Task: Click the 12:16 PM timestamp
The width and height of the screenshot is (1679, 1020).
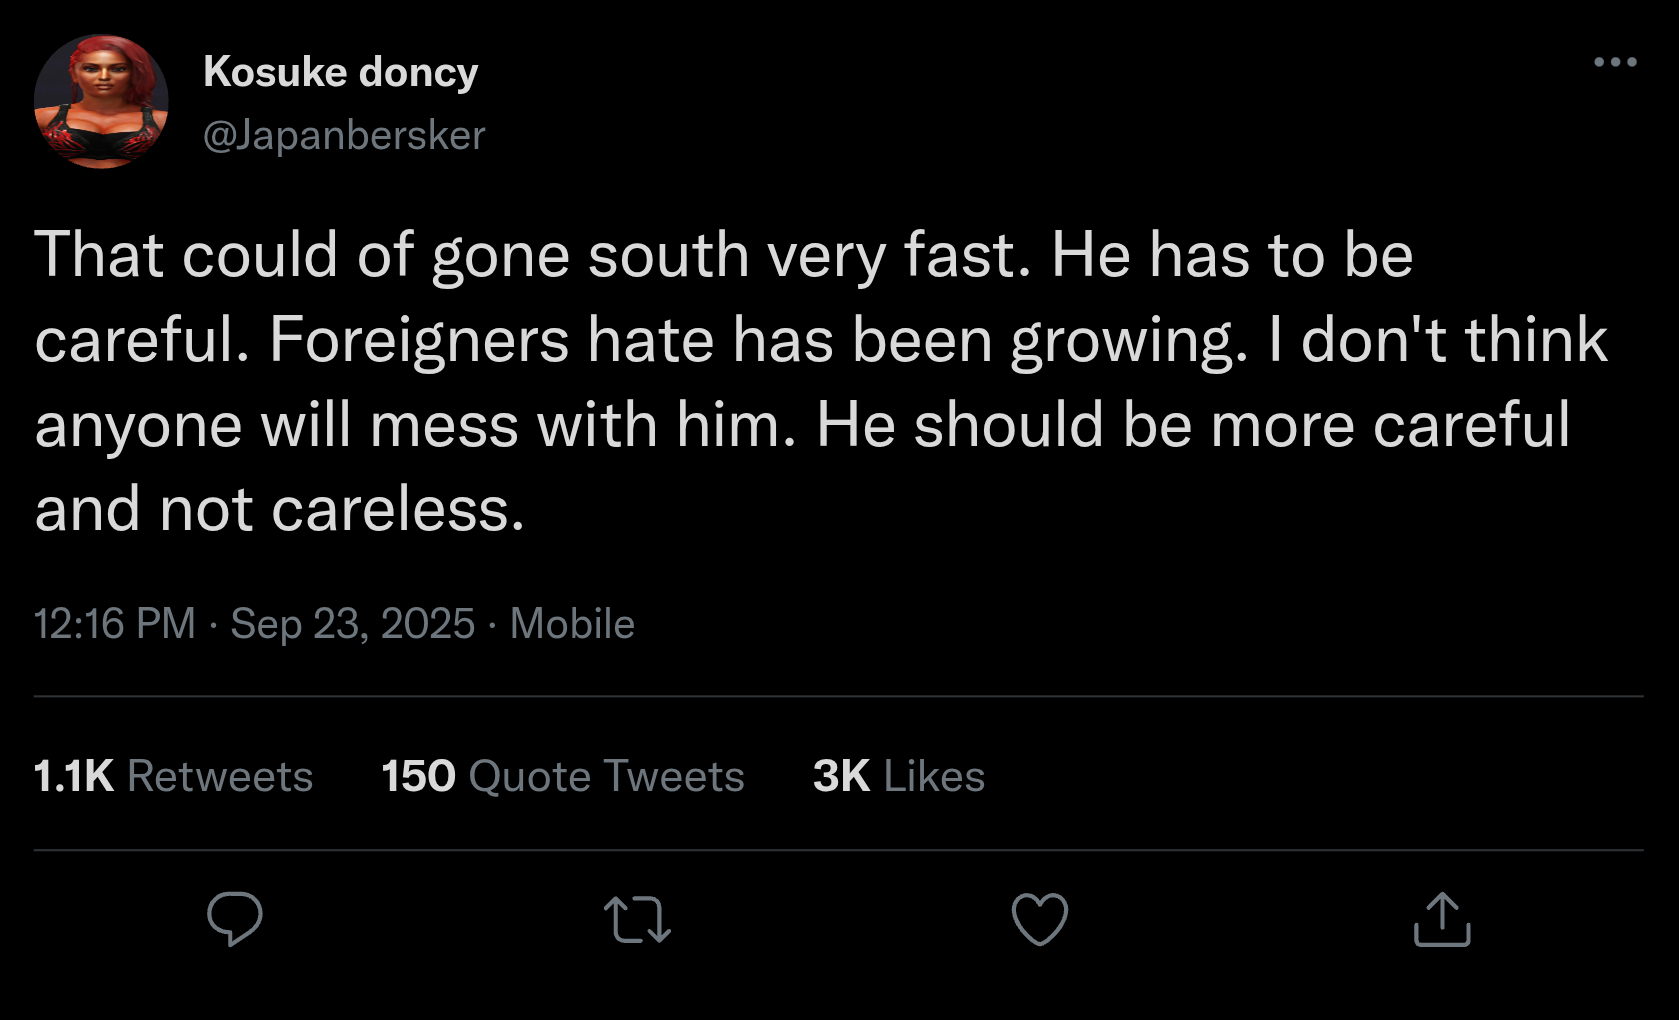Action: 115,624
